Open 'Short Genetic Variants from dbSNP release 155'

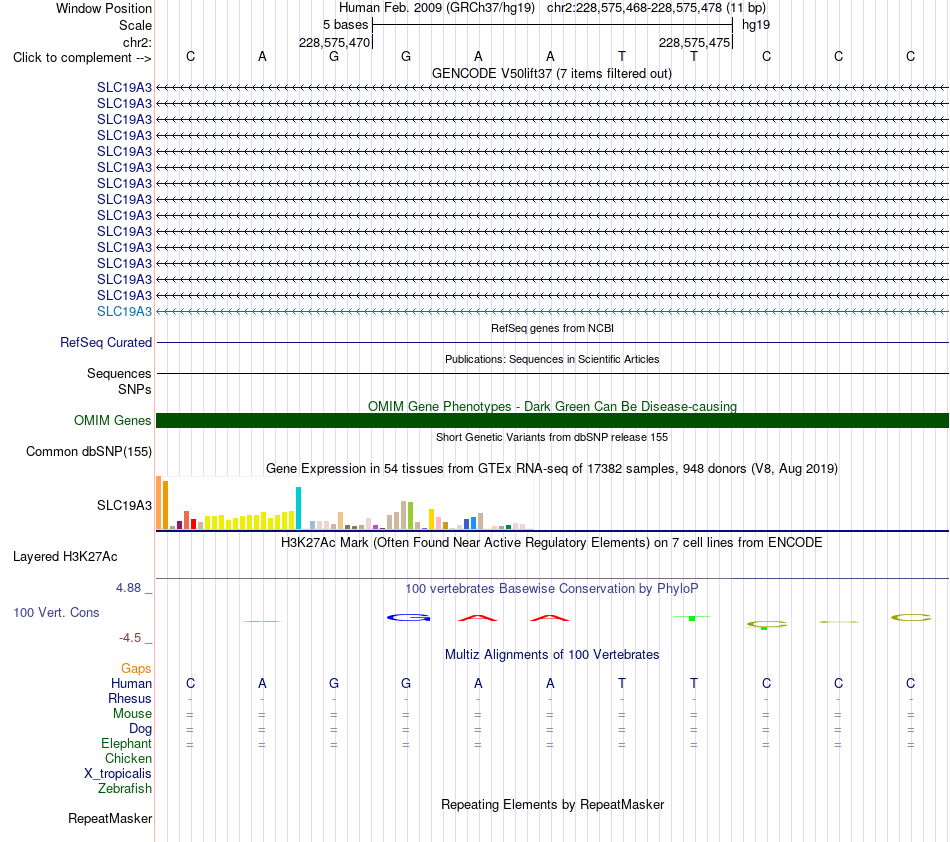tap(552, 437)
